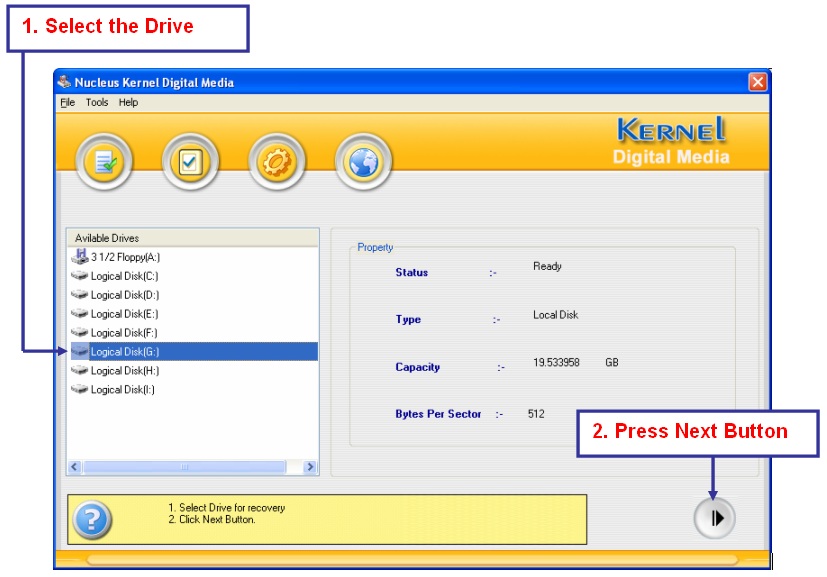Click the disk icon beside Logical Disk(E:)
This screenshot has height=577, width=827.
pos(80,313)
